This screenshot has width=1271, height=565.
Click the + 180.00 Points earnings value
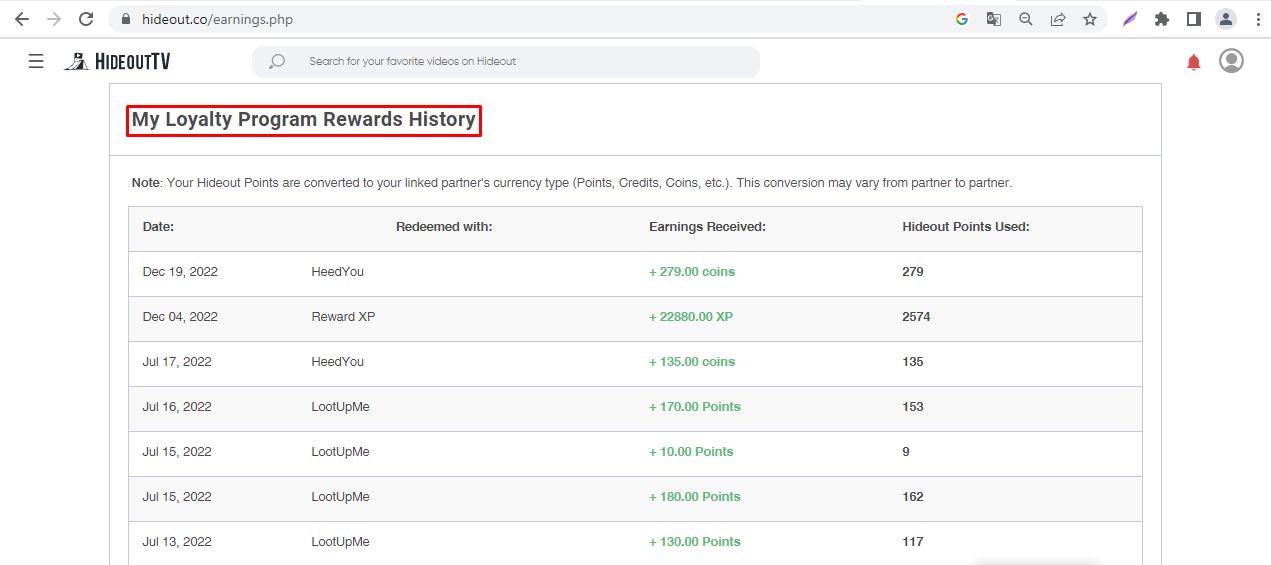695,497
